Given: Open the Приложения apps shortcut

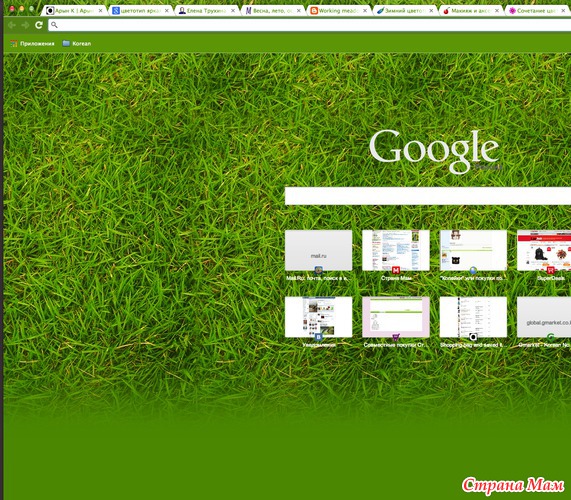Looking at the screenshot, I should (x=32, y=44).
